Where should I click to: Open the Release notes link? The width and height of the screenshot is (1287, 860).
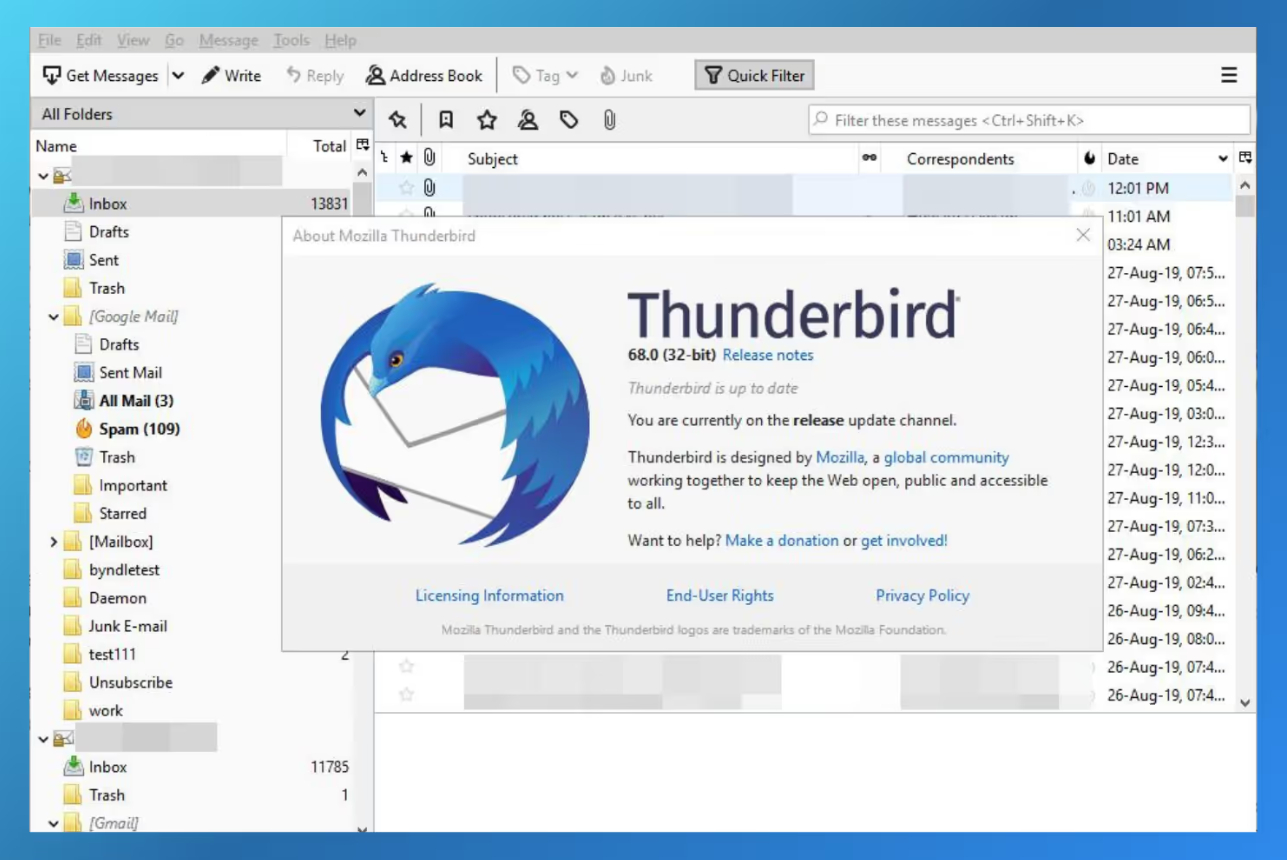(768, 355)
